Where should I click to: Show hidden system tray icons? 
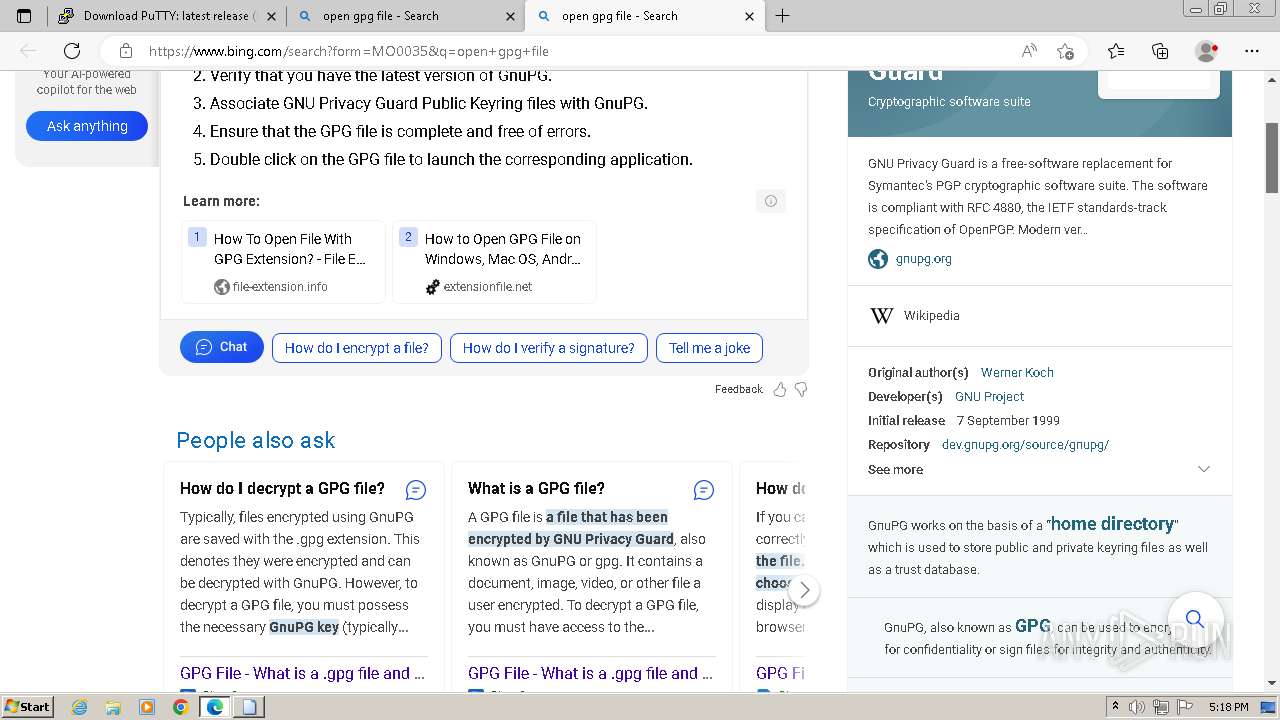click(x=1116, y=707)
